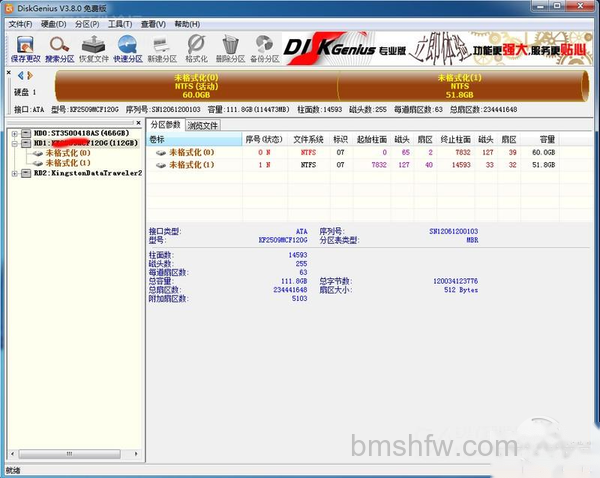The image size is (600, 478).
Task: Click the 保存更改 save changes icon
Action: pyautogui.click(x=25, y=49)
